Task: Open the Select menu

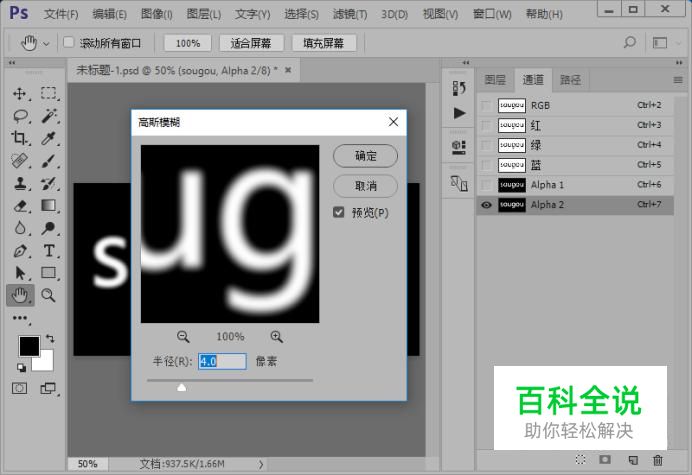Action: coord(301,14)
